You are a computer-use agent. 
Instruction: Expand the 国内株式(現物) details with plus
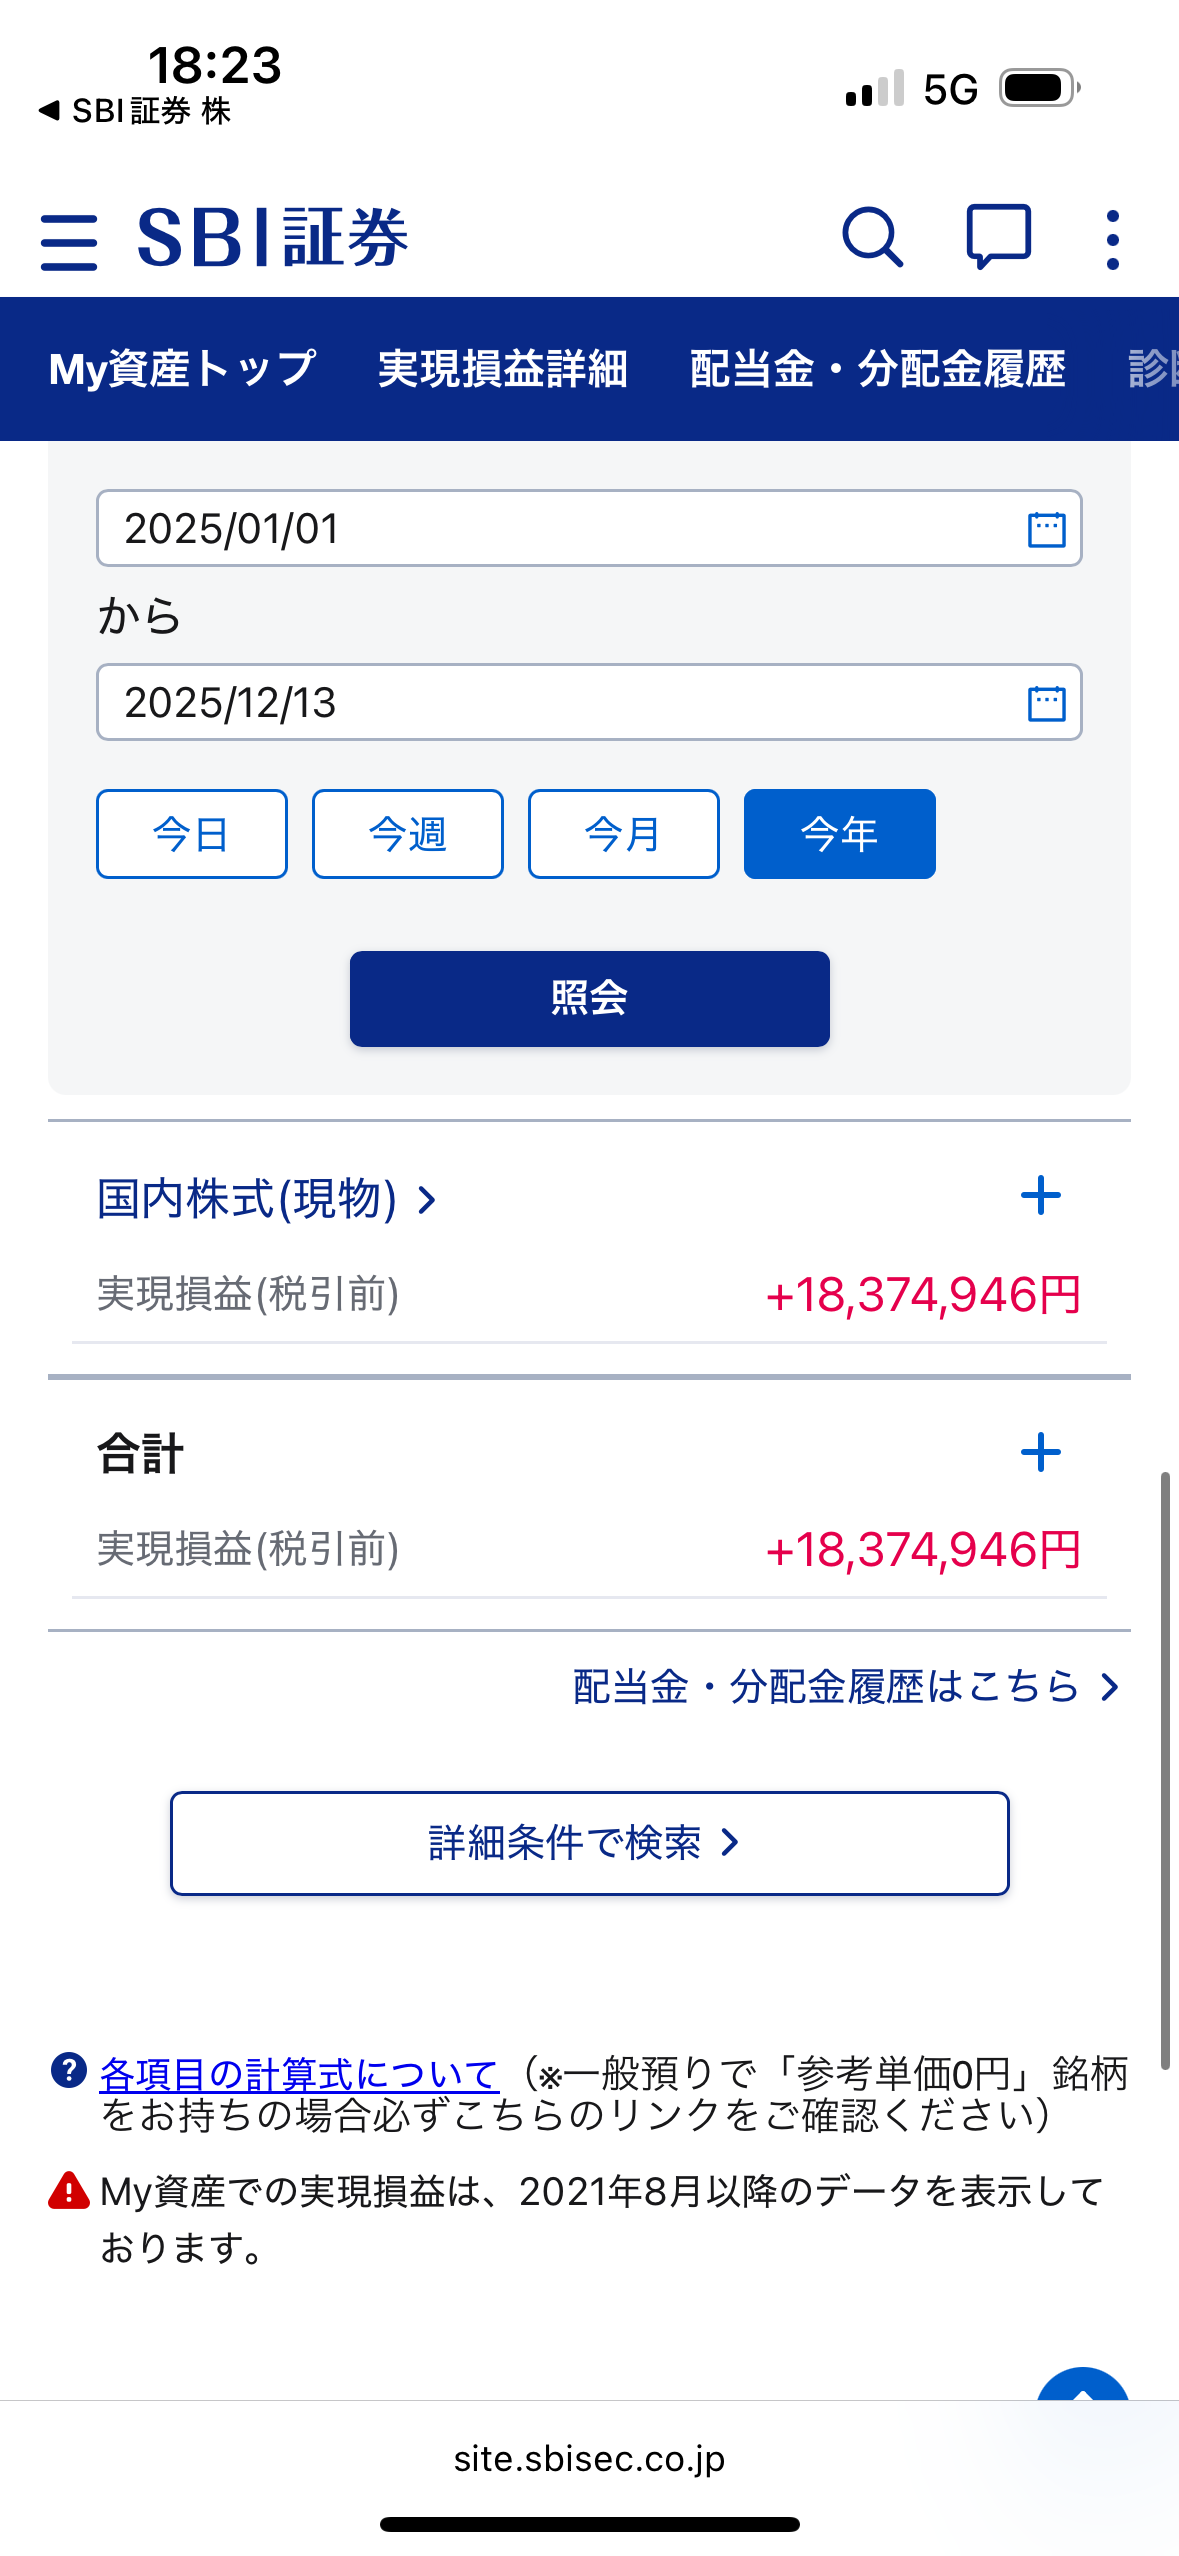coord(1040,1196)
